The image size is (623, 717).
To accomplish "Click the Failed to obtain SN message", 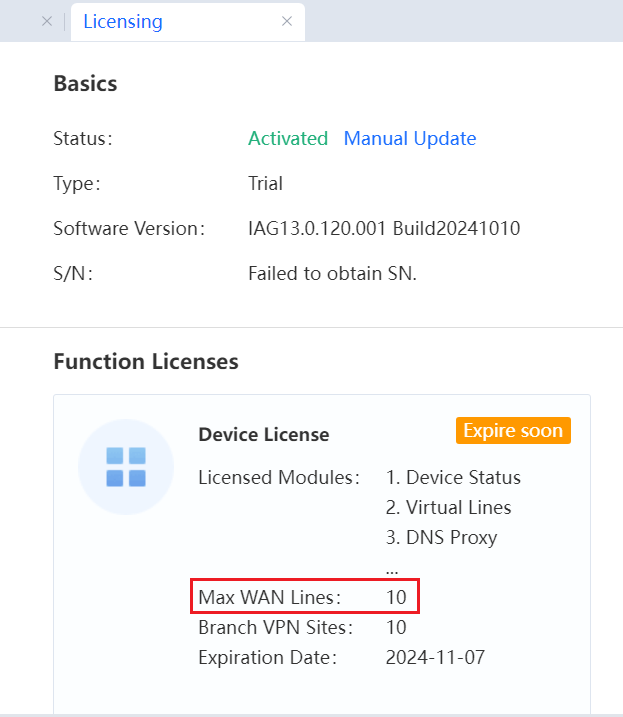I will pyautogui.click(x=332, y=274).
